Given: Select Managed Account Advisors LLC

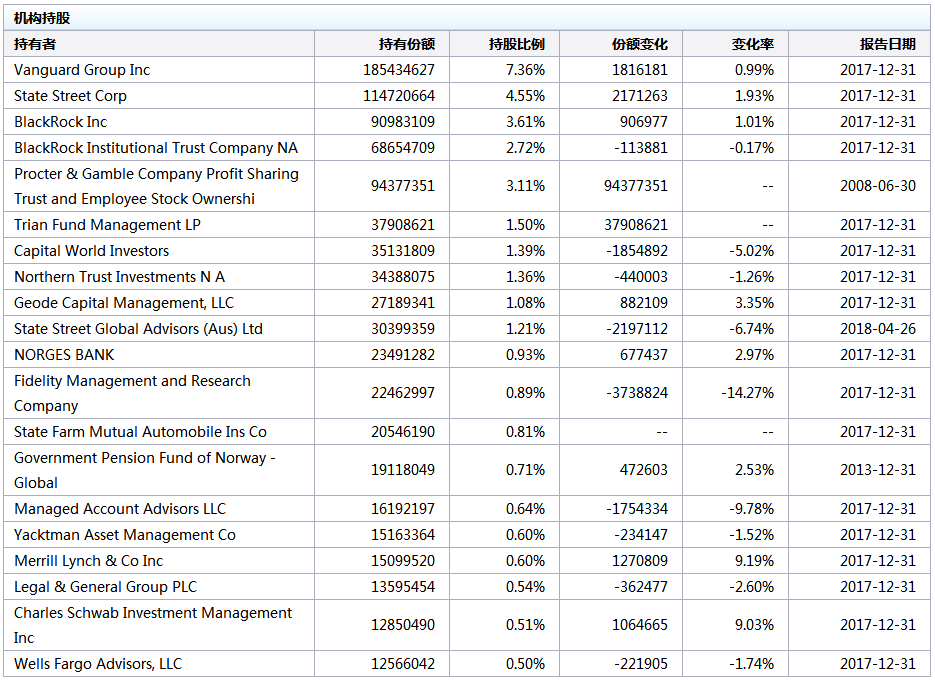Looking at the screenshot, I should click(x=120, y=509).
